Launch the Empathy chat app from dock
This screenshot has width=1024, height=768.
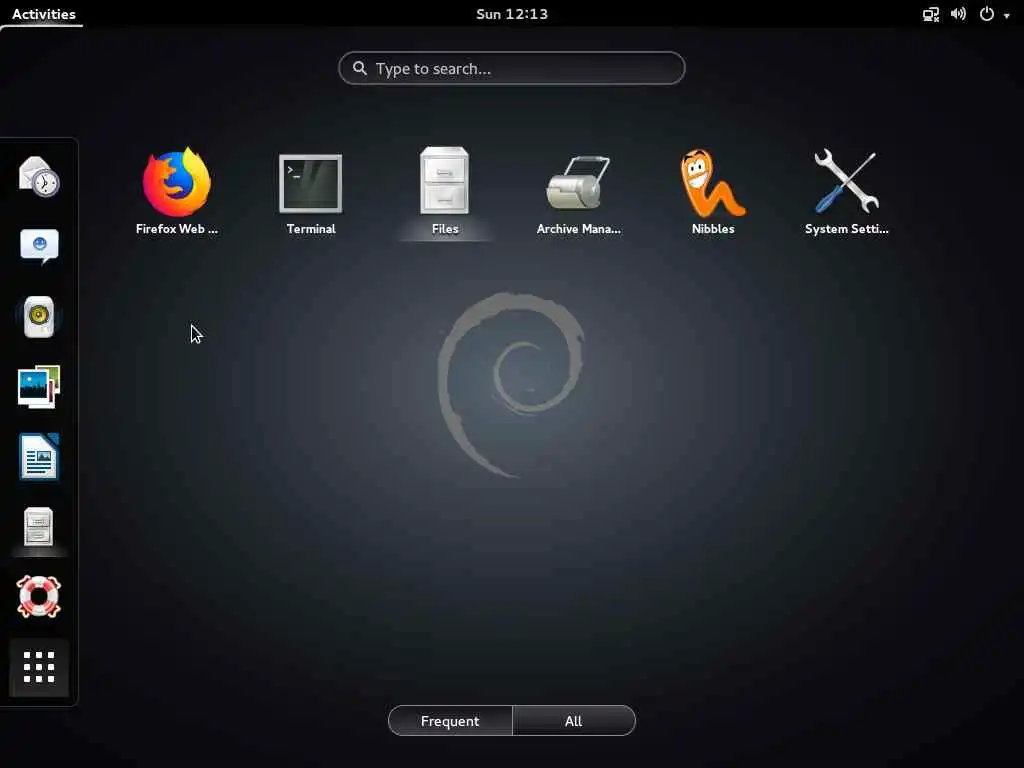tap(39, 246)
